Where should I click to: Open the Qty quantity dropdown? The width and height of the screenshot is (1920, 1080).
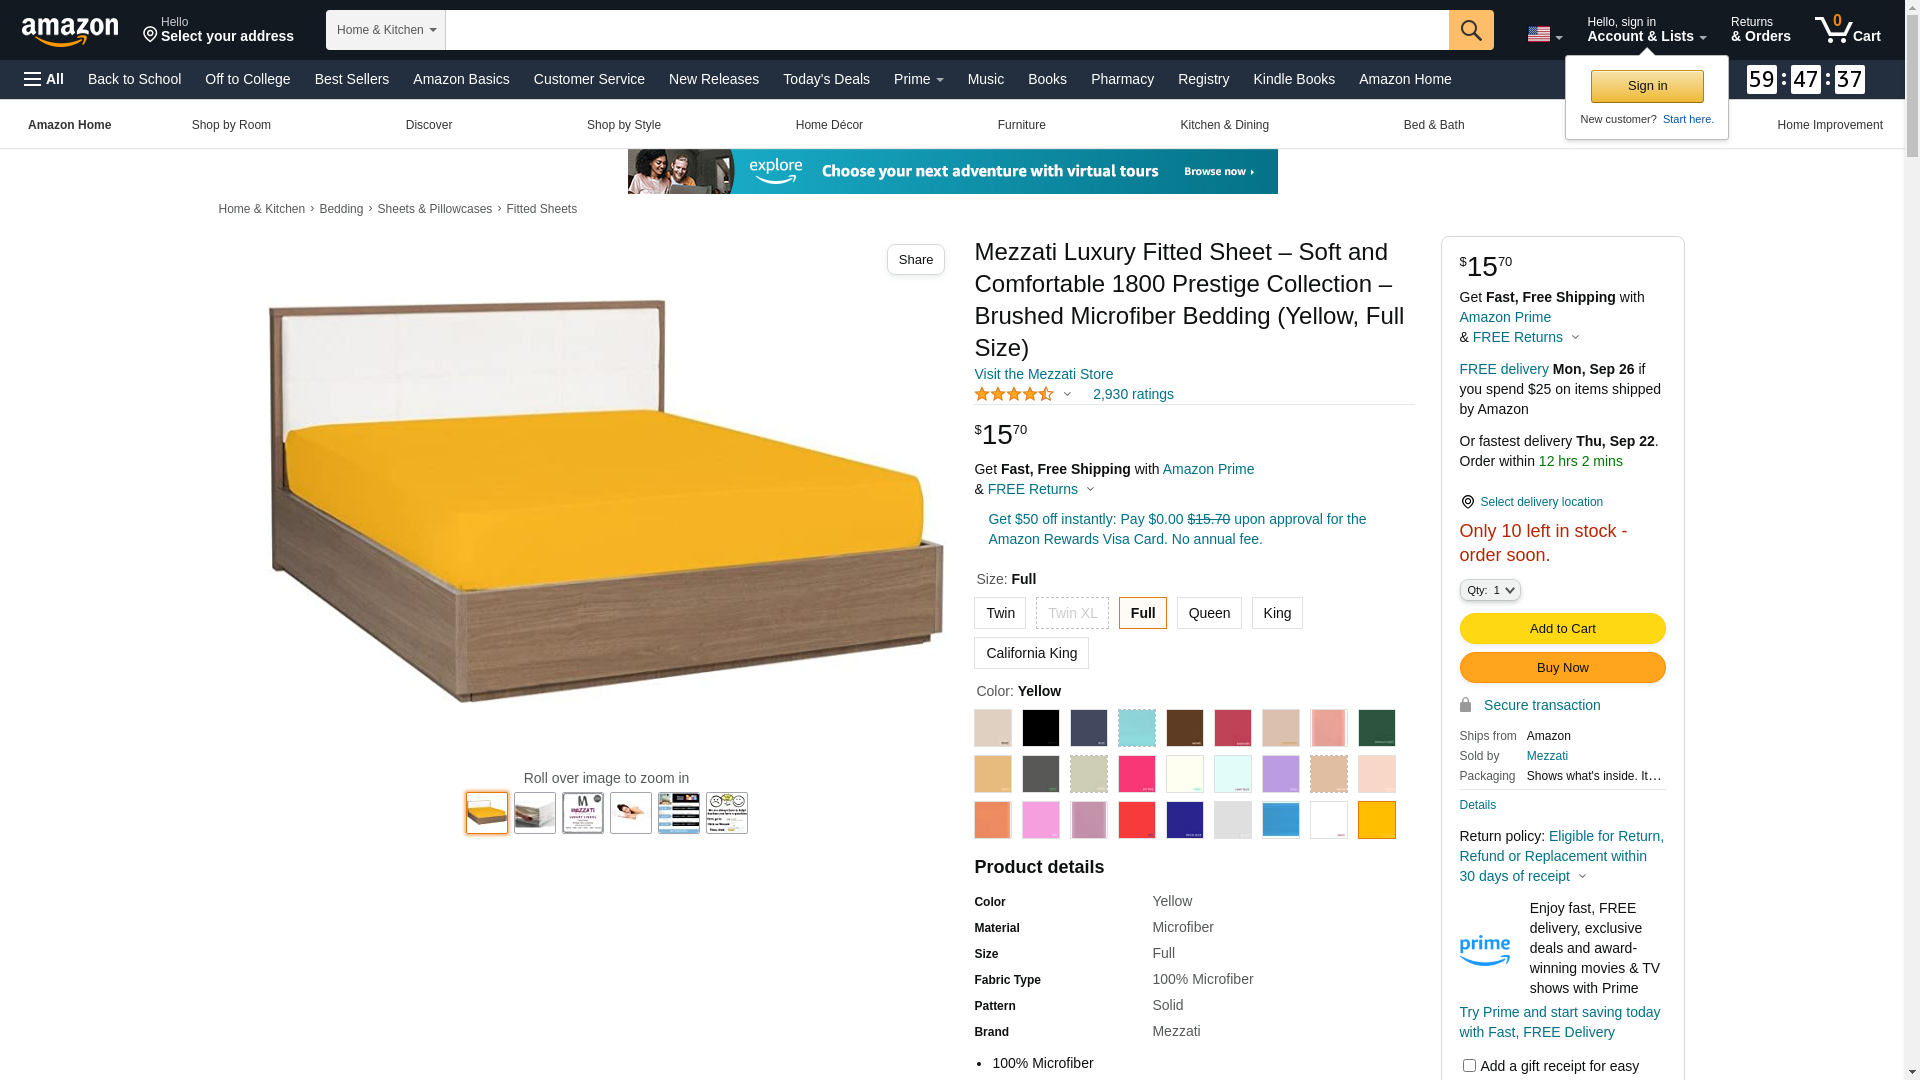pyautogui.click(x=1490, y=590)
